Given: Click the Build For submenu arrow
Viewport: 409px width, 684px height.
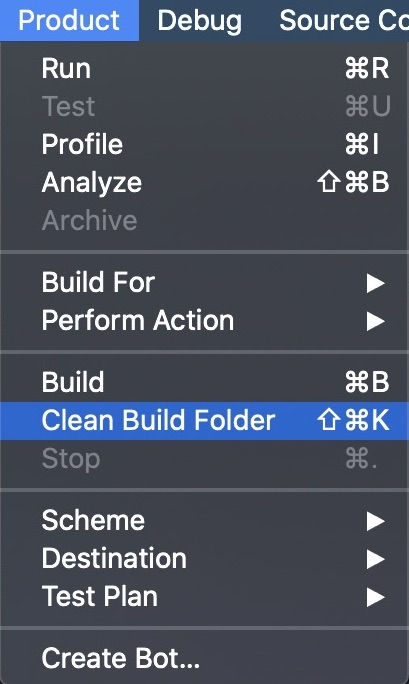Looking at the screenshot, I should tap(375, 284).
